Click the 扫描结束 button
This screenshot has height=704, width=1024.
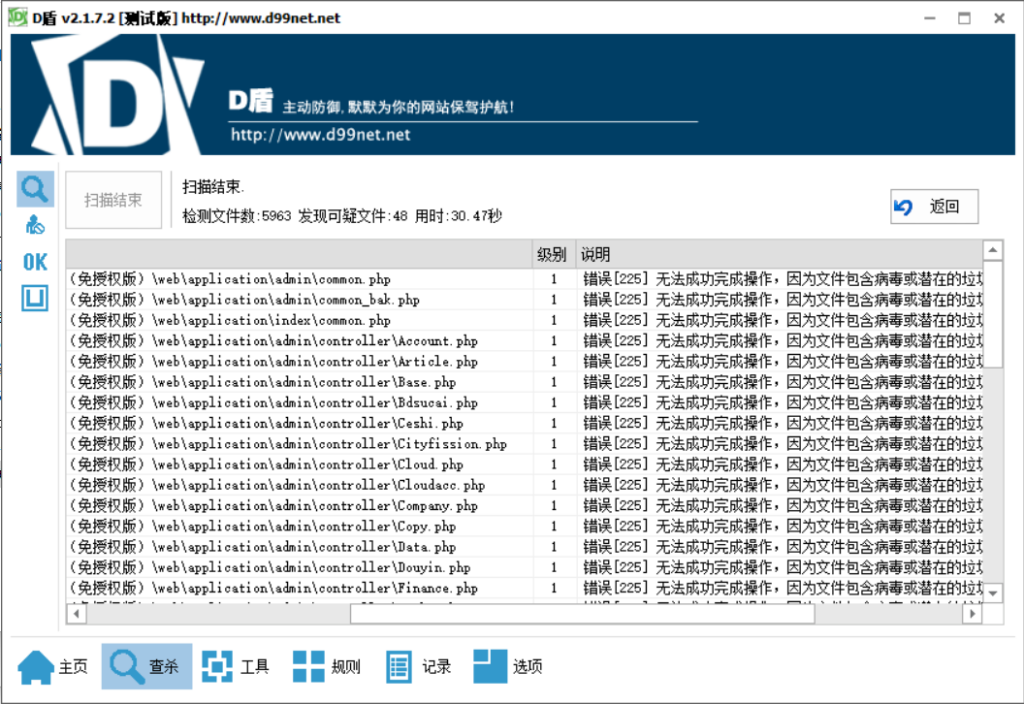pos(113,200)
